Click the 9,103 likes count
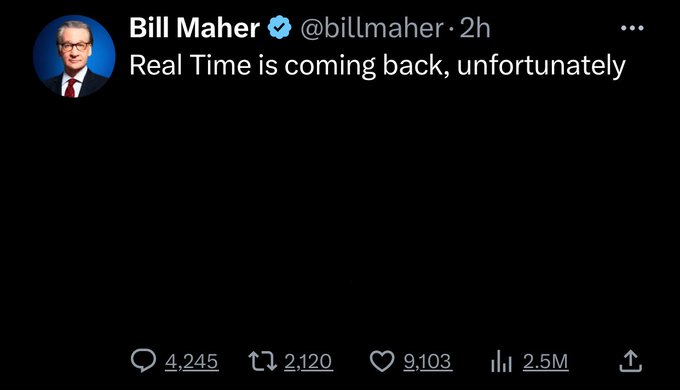The image size is (680, 390). click(428, 362)
